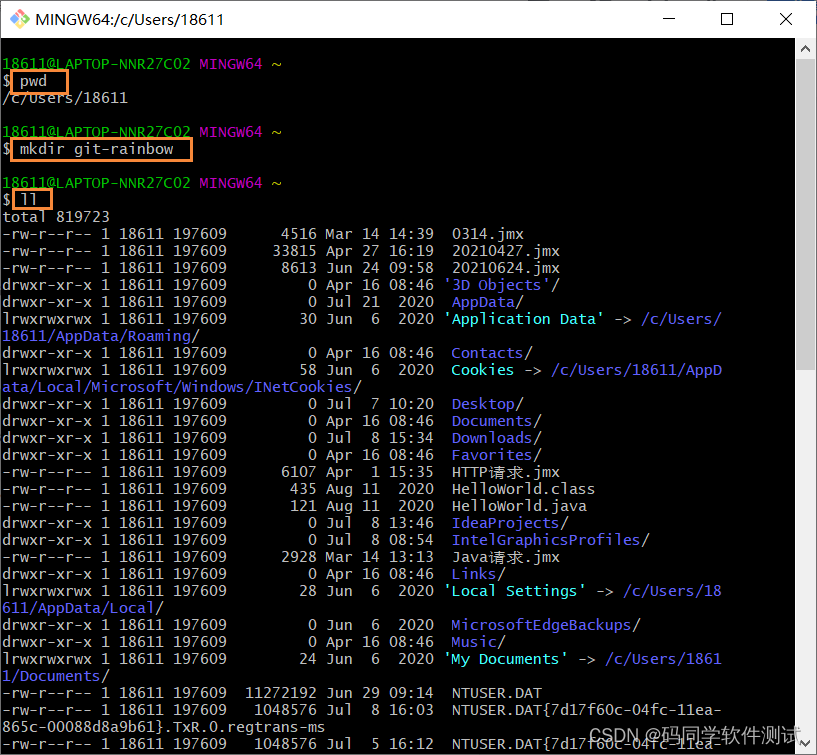The height and width of the screenshot is (755, 817).
Task: Click the path 1/Documents/ continuation
Action: [56, 676]
